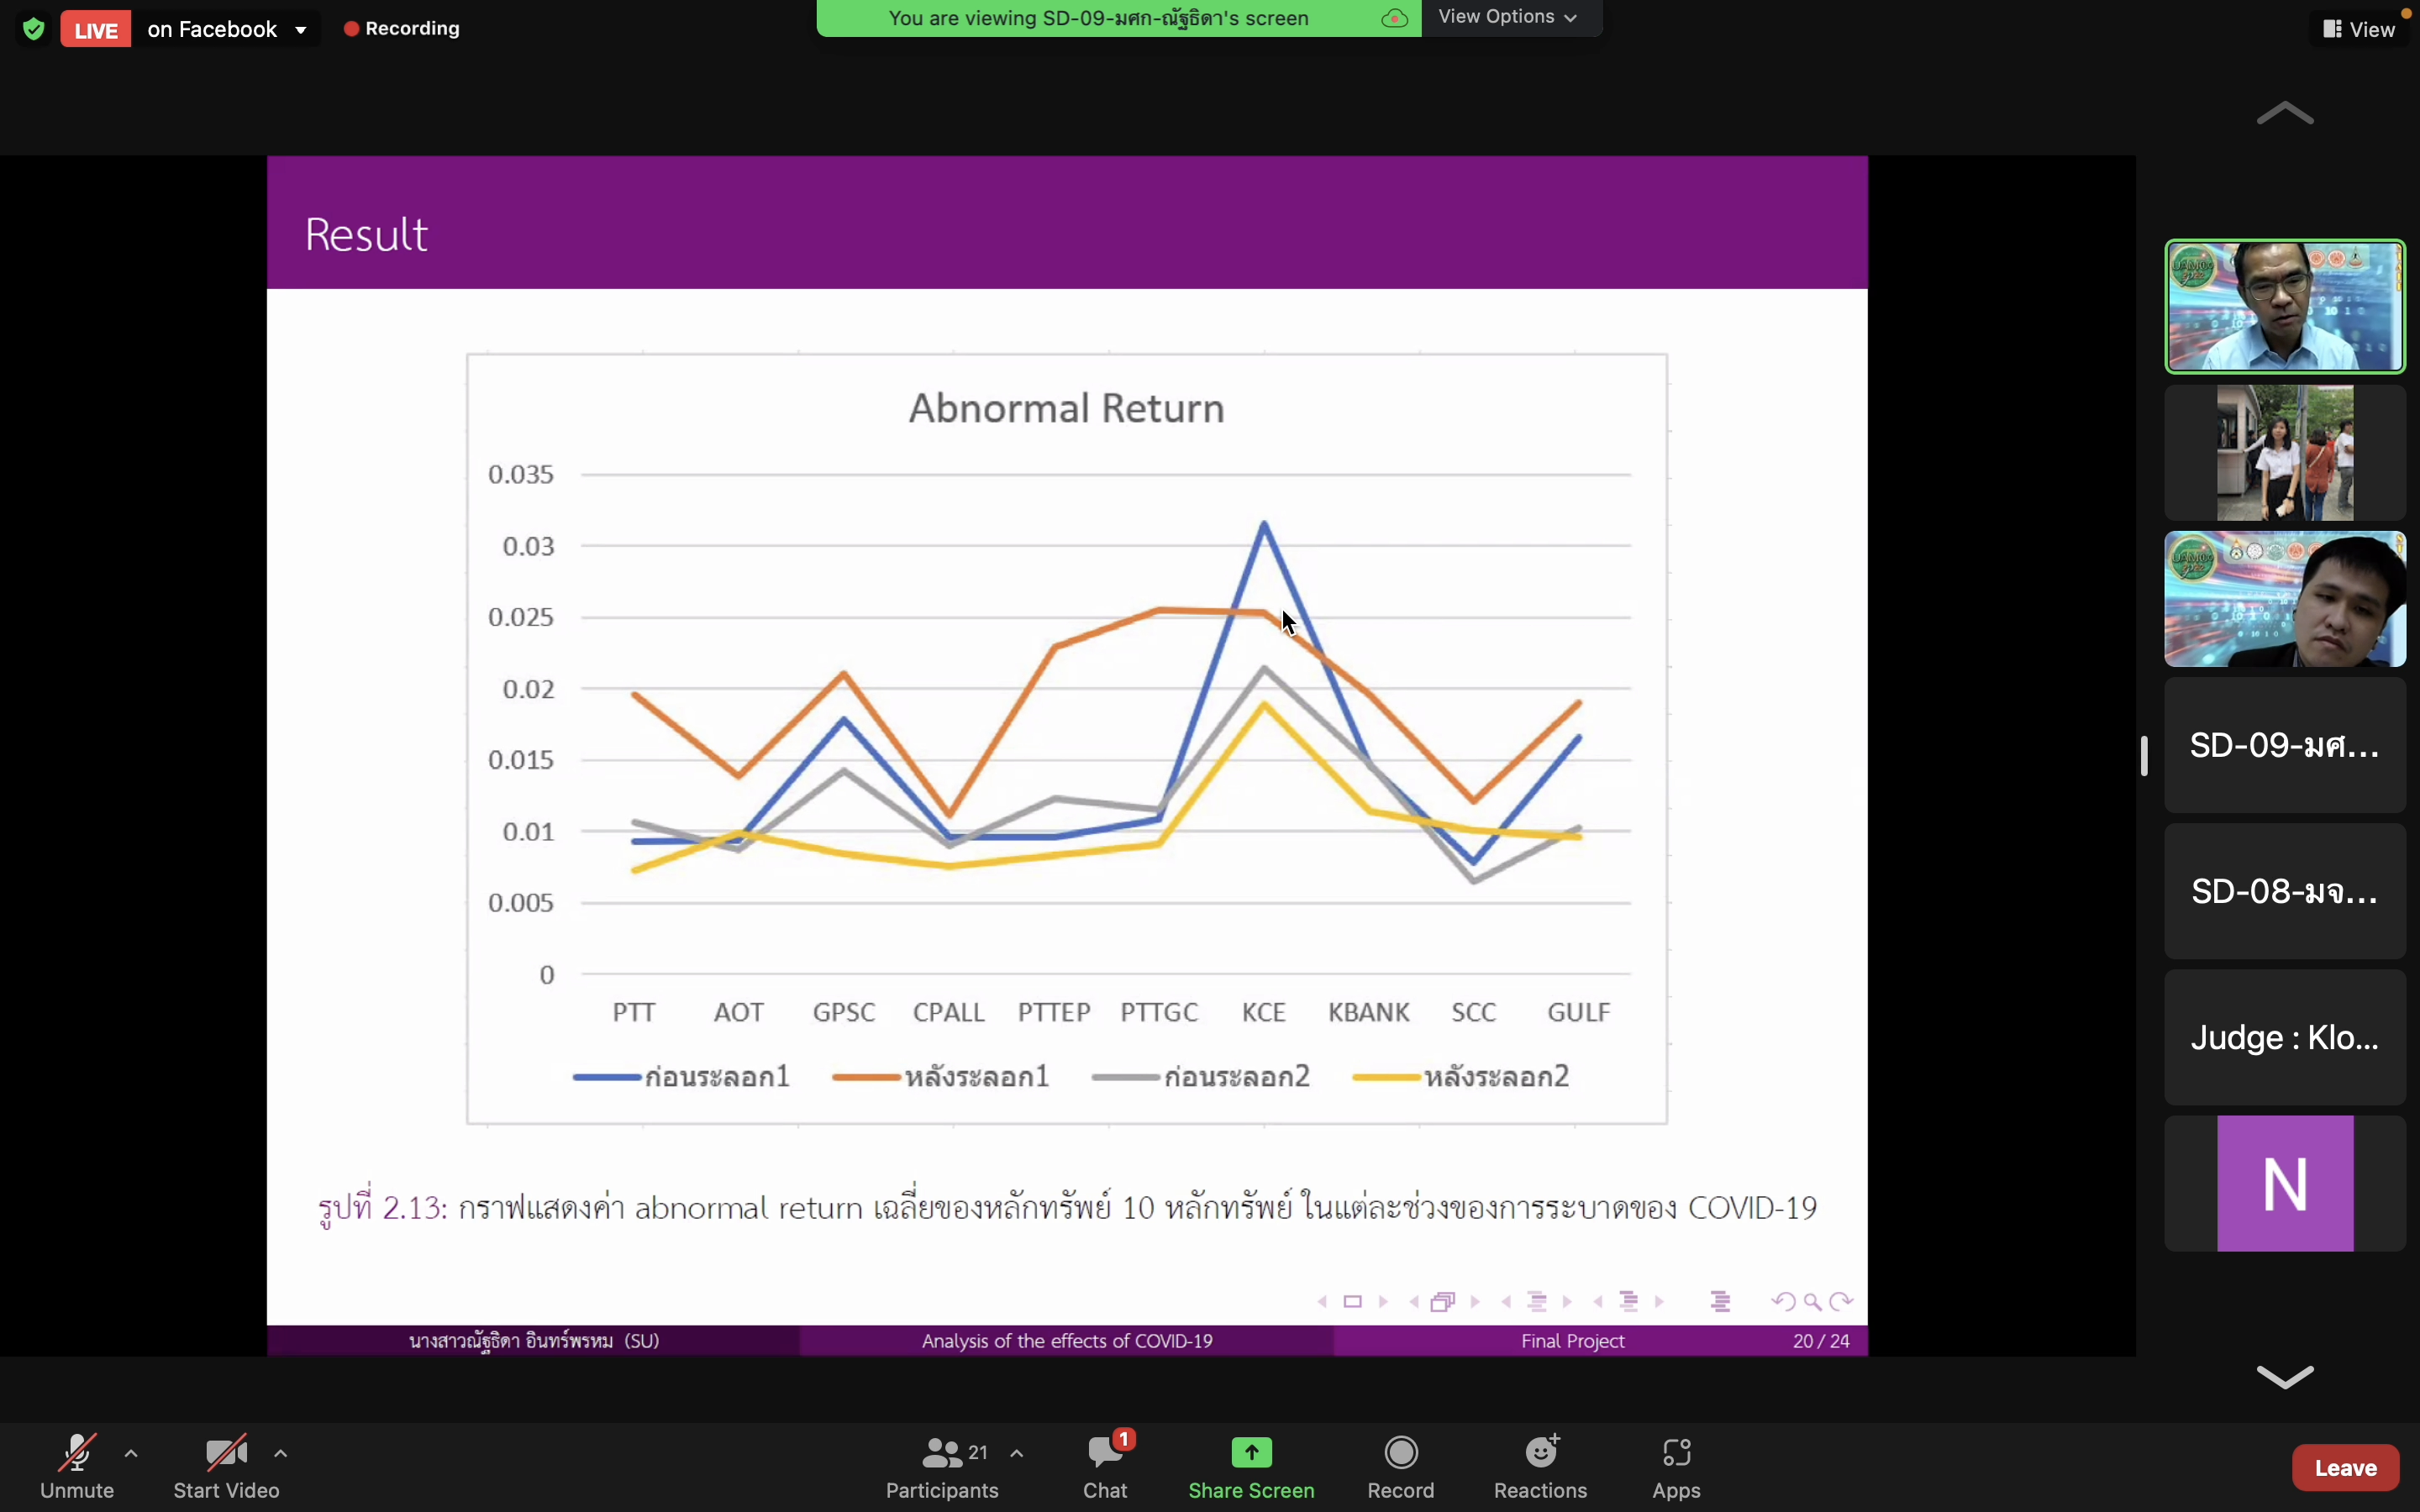The image size is (2420, 1512).
Task: Expand the caret next to Participants
Action: click(x=1017, y=1453)
